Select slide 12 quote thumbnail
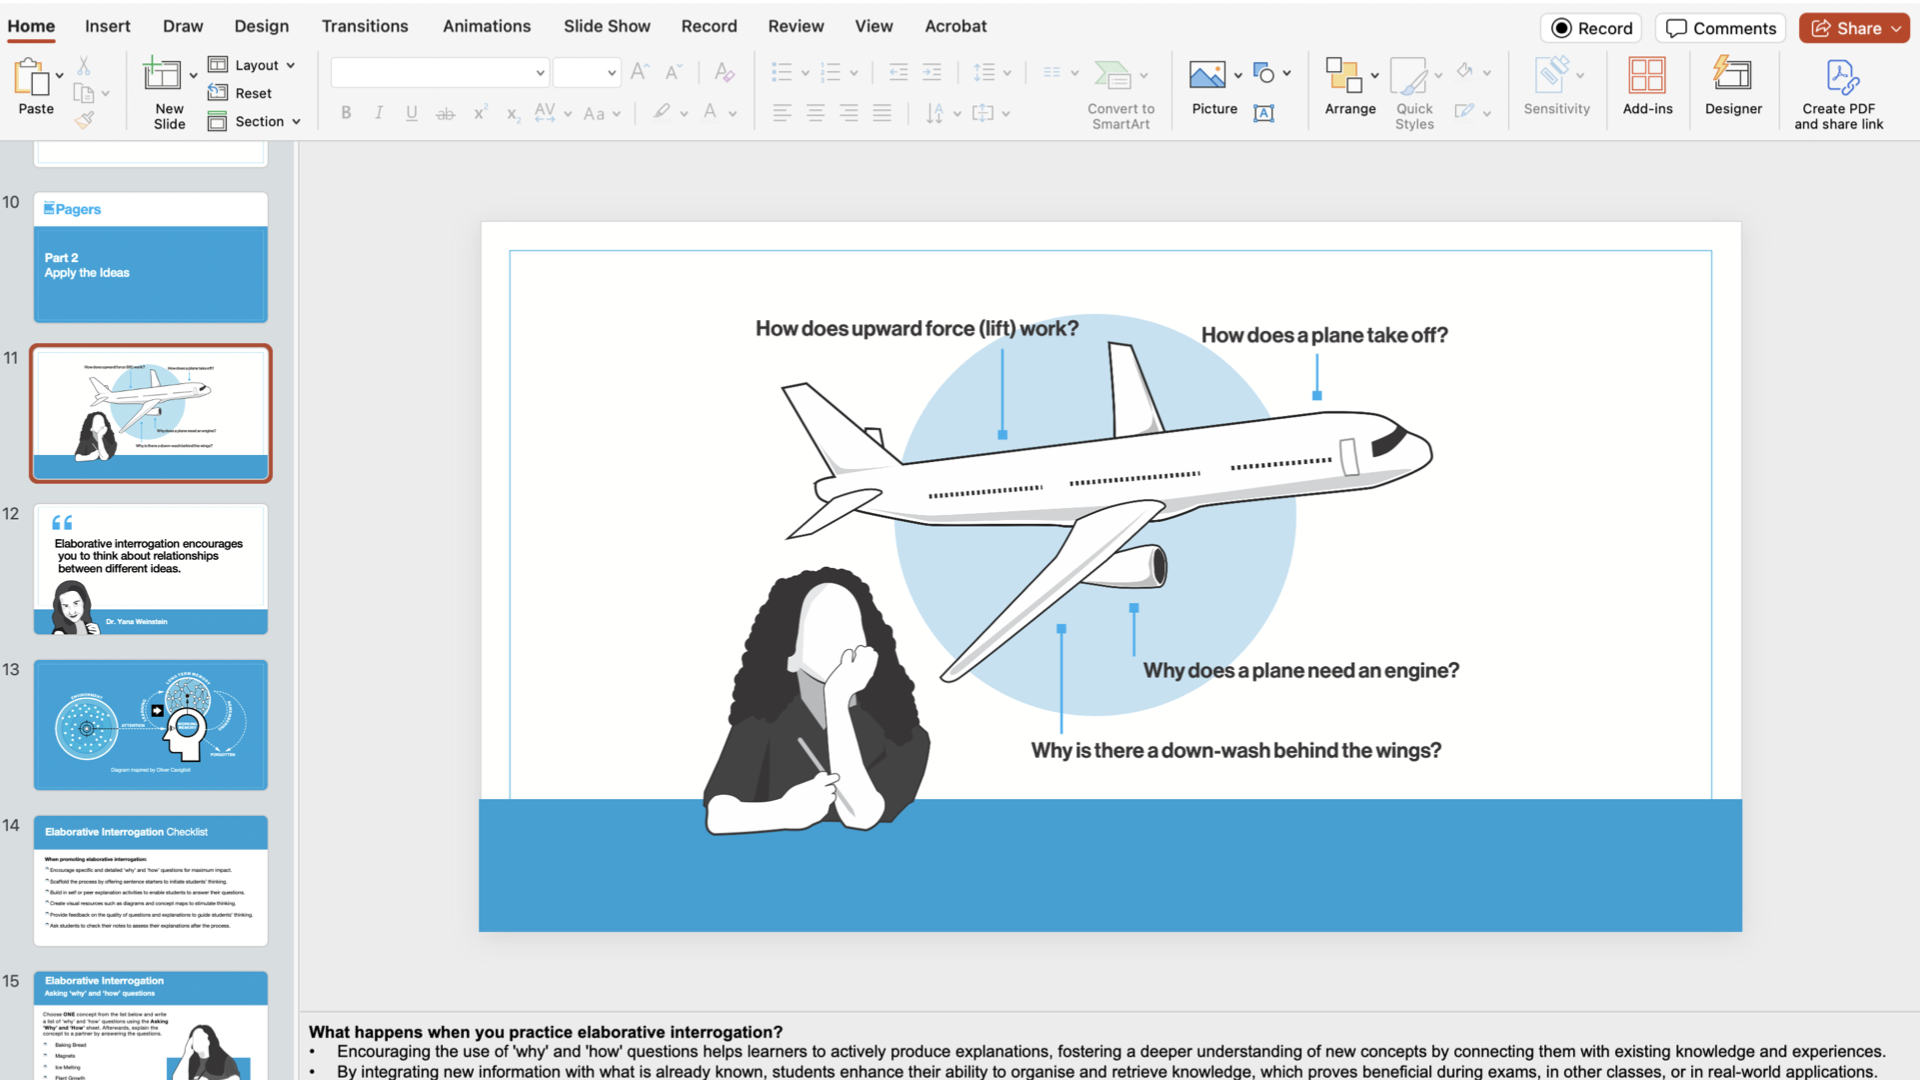1920x1080 pixels. pos(151,569)
